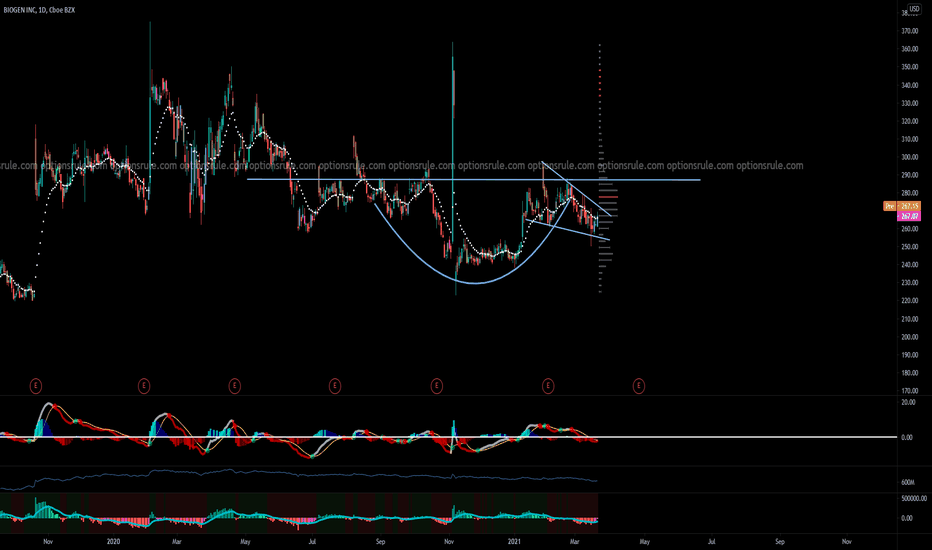The image size is (932, 550).
Task: Open the earnings marker from late January 2020
Action: tap(144, 386)
